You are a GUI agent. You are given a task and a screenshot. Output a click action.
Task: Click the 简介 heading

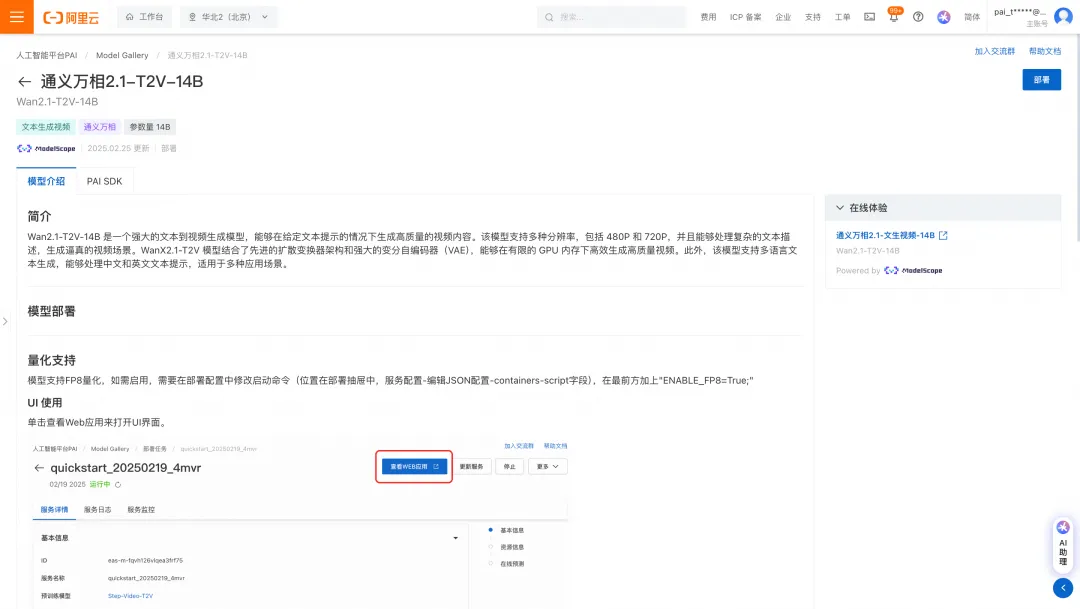coord(39,216)
